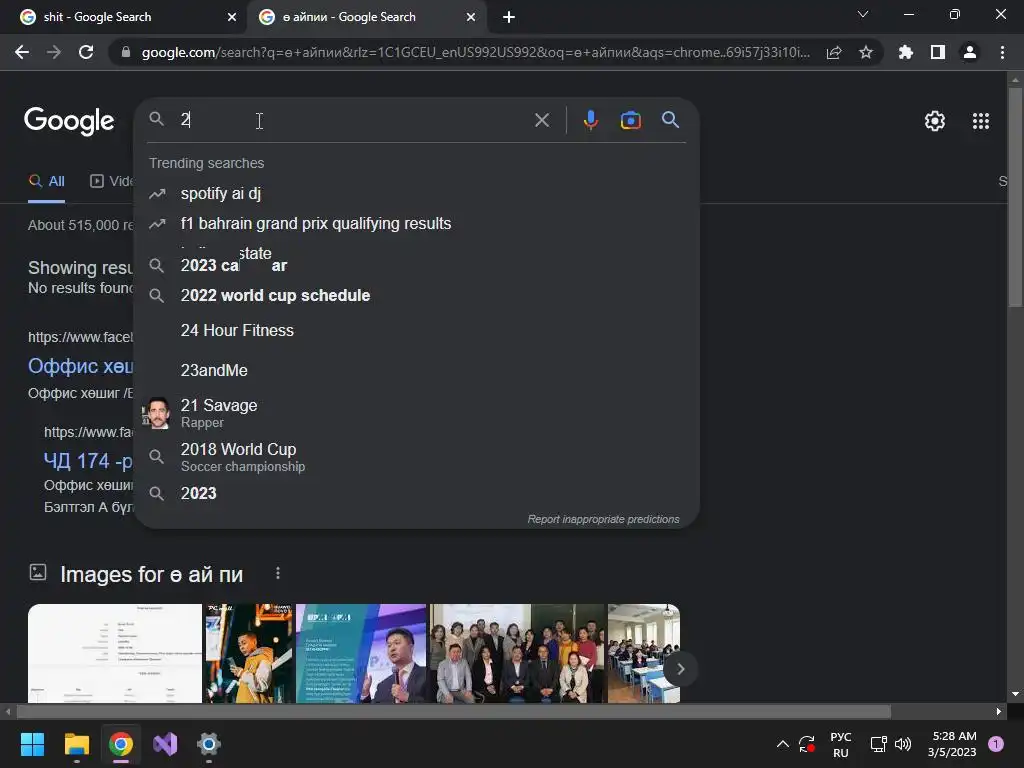1024x768 pixels.
Task: View site information lock icon
Action: click(x=126, y=52)
